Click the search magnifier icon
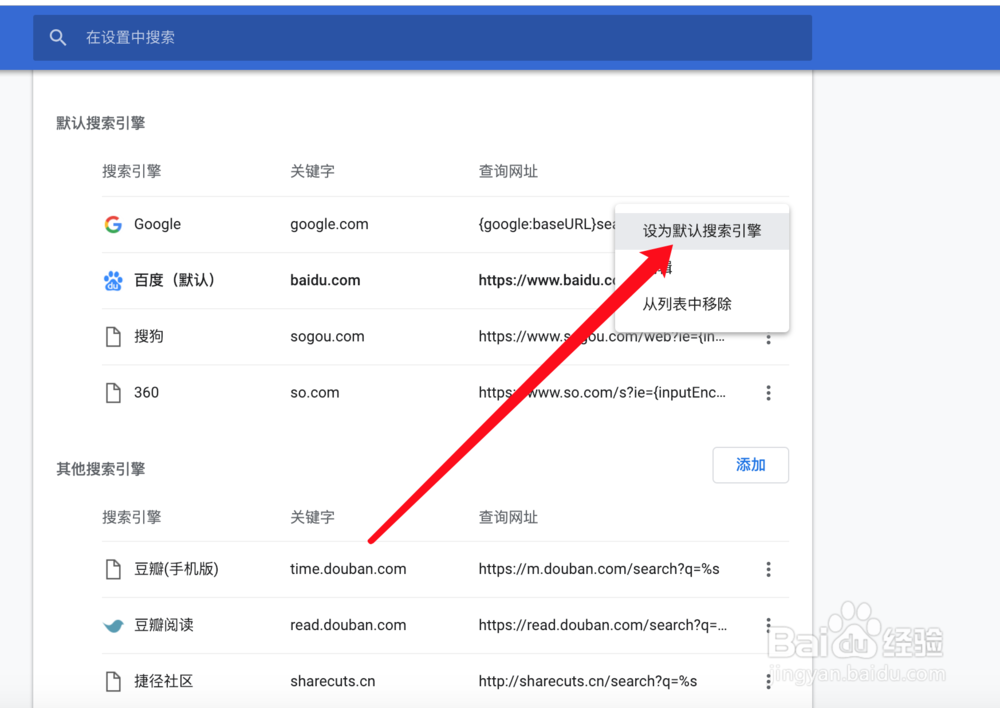The height and width of the screenshot is (708, 1000). [x=57, y=38]
